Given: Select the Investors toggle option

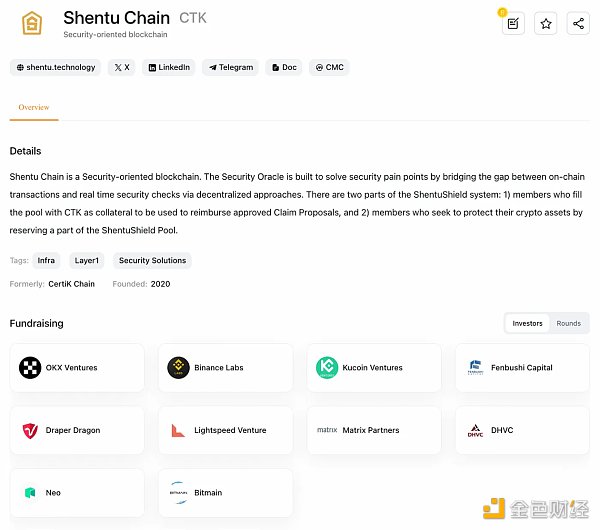Looking at the screenshot, I should (527, 323).
